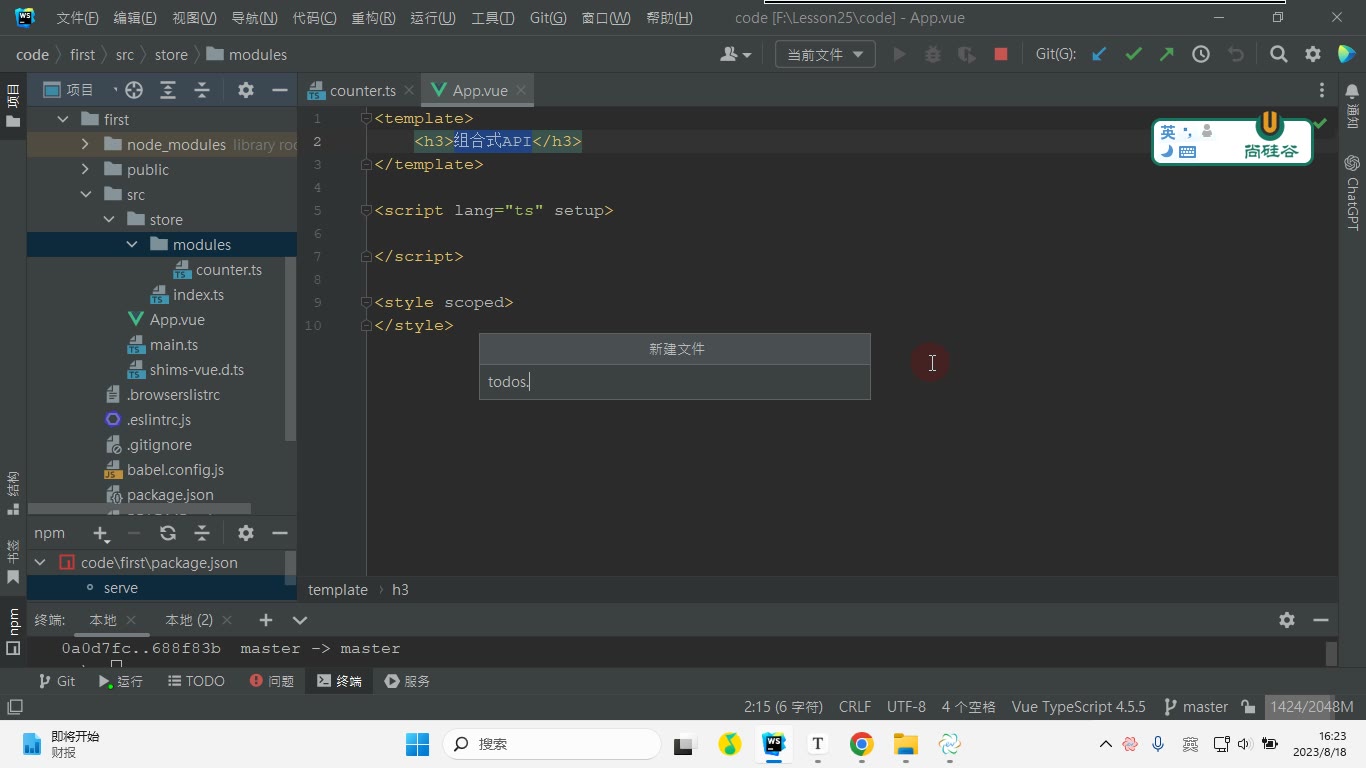Open terminal tab list dropdown arrow
The width and height of the screenshot is (1366, 768).
[x=299, y=620]
